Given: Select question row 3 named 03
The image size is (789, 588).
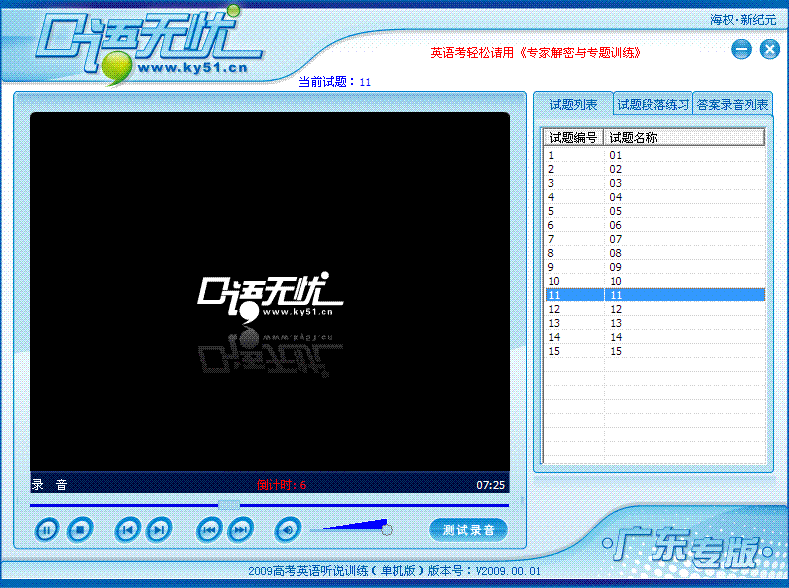Looking at the screenshot, I should 655,183.
